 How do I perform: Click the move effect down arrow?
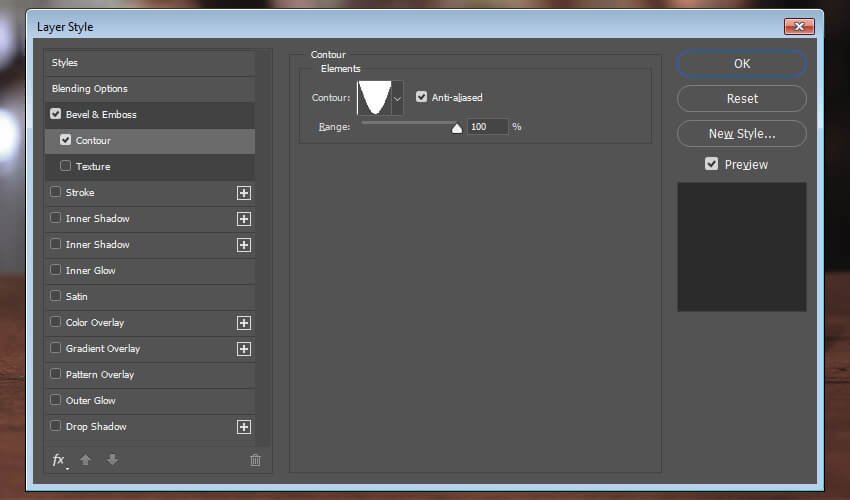coord(112,460)
